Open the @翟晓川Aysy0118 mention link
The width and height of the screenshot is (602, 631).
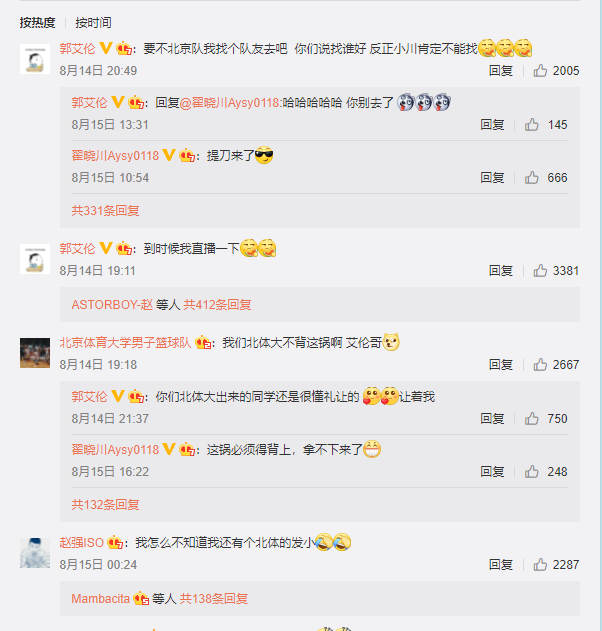tap(231, 103)
